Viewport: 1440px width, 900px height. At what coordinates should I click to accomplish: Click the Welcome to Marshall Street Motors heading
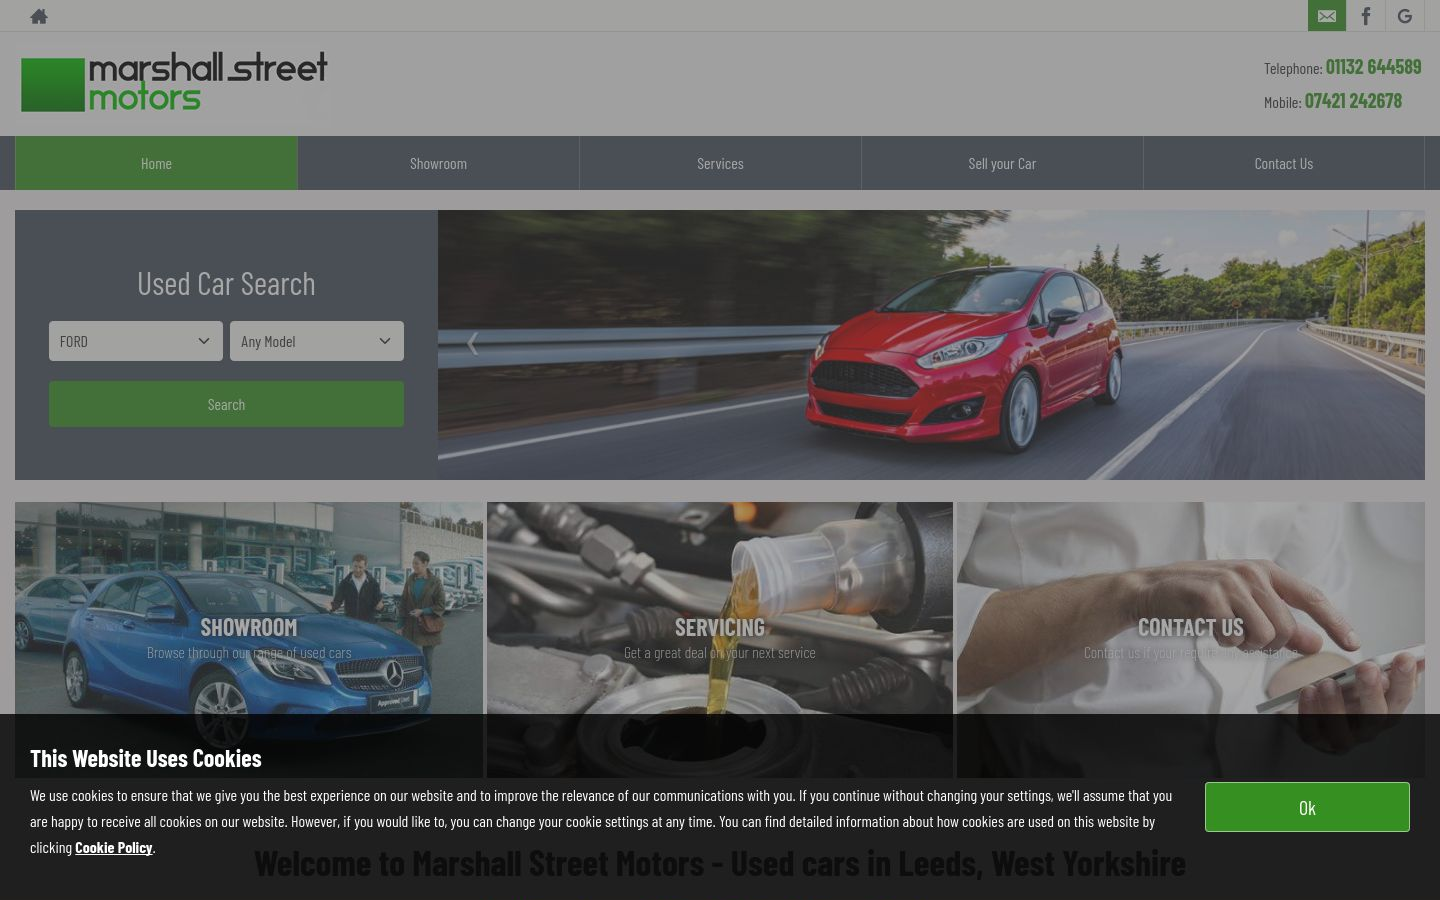(720, 863)
